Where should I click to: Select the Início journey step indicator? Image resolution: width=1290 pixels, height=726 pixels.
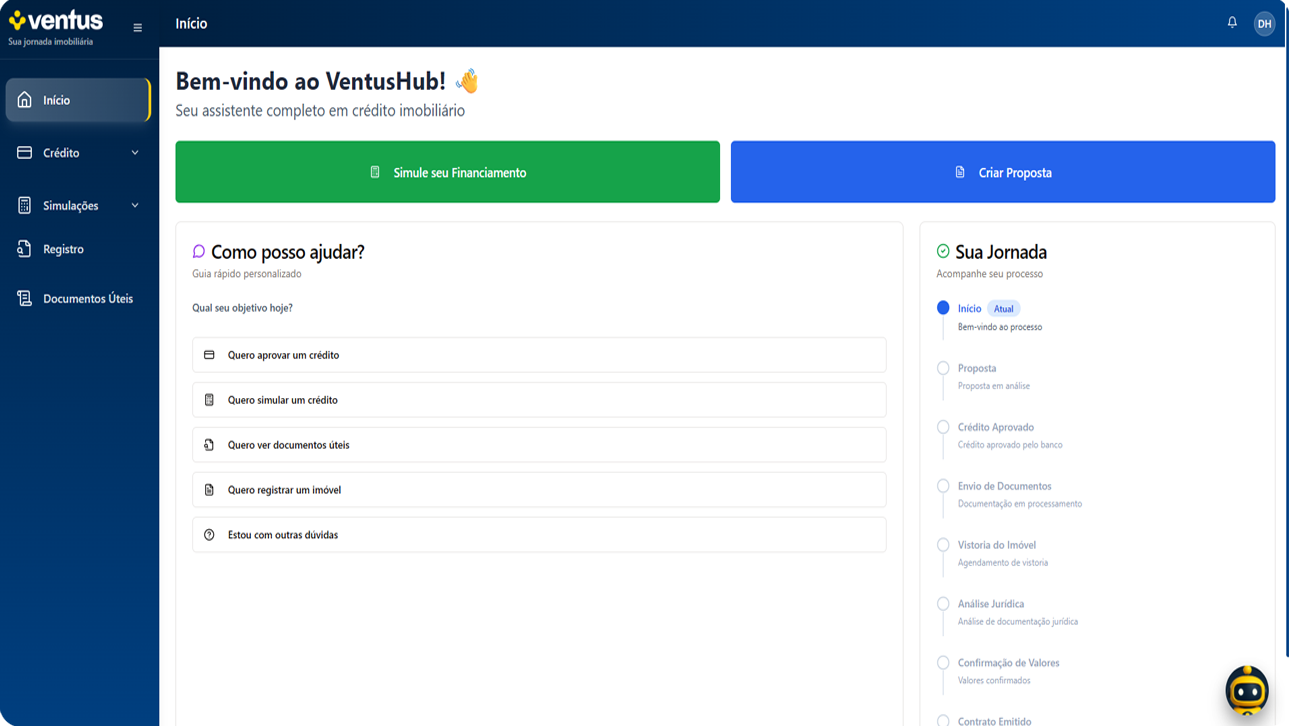click(x=941, y=308)
